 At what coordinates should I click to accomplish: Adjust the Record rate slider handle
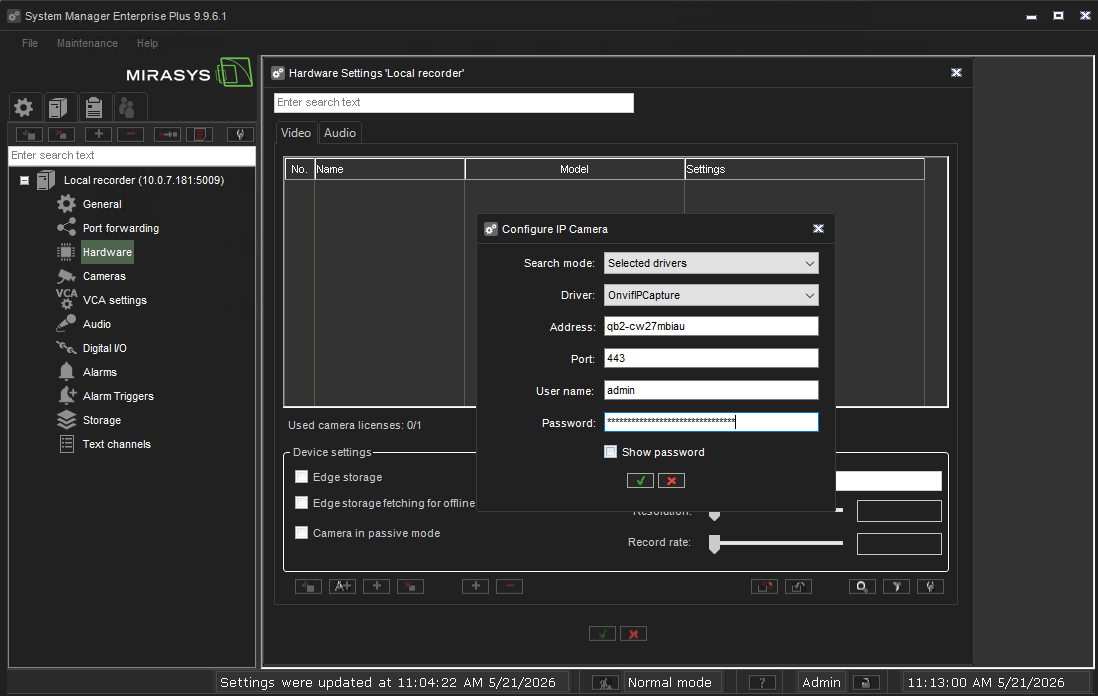tap(714, 543)
